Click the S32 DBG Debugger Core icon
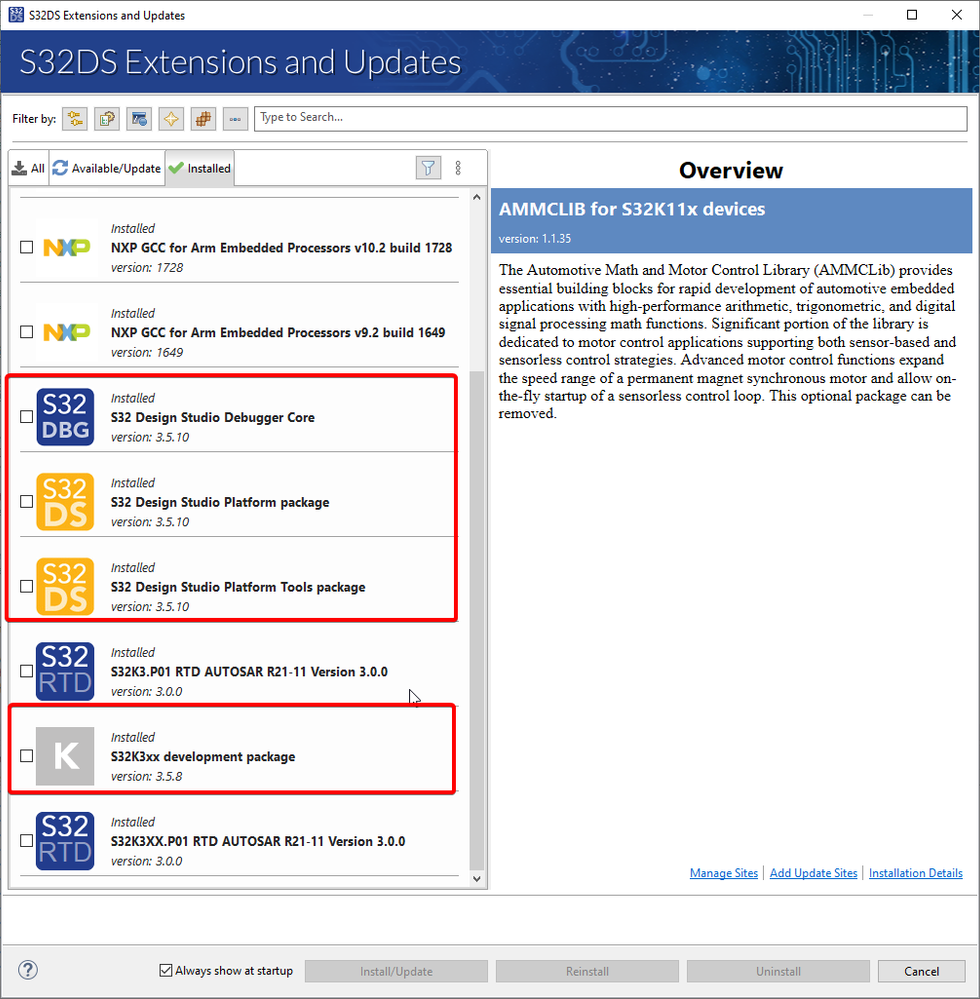Image resolution: width=980 pixels, height=999 pixels. [65, 417]
